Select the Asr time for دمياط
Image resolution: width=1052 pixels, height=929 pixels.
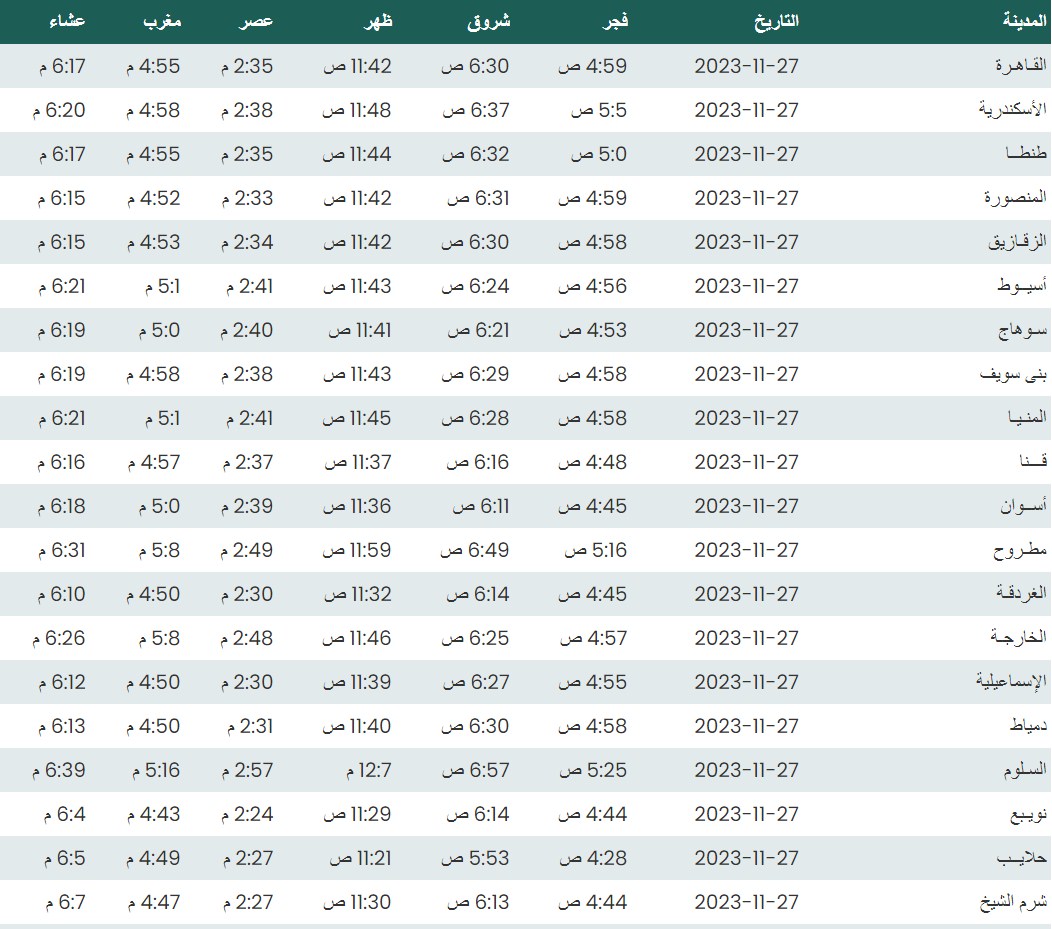coord(247,726)
